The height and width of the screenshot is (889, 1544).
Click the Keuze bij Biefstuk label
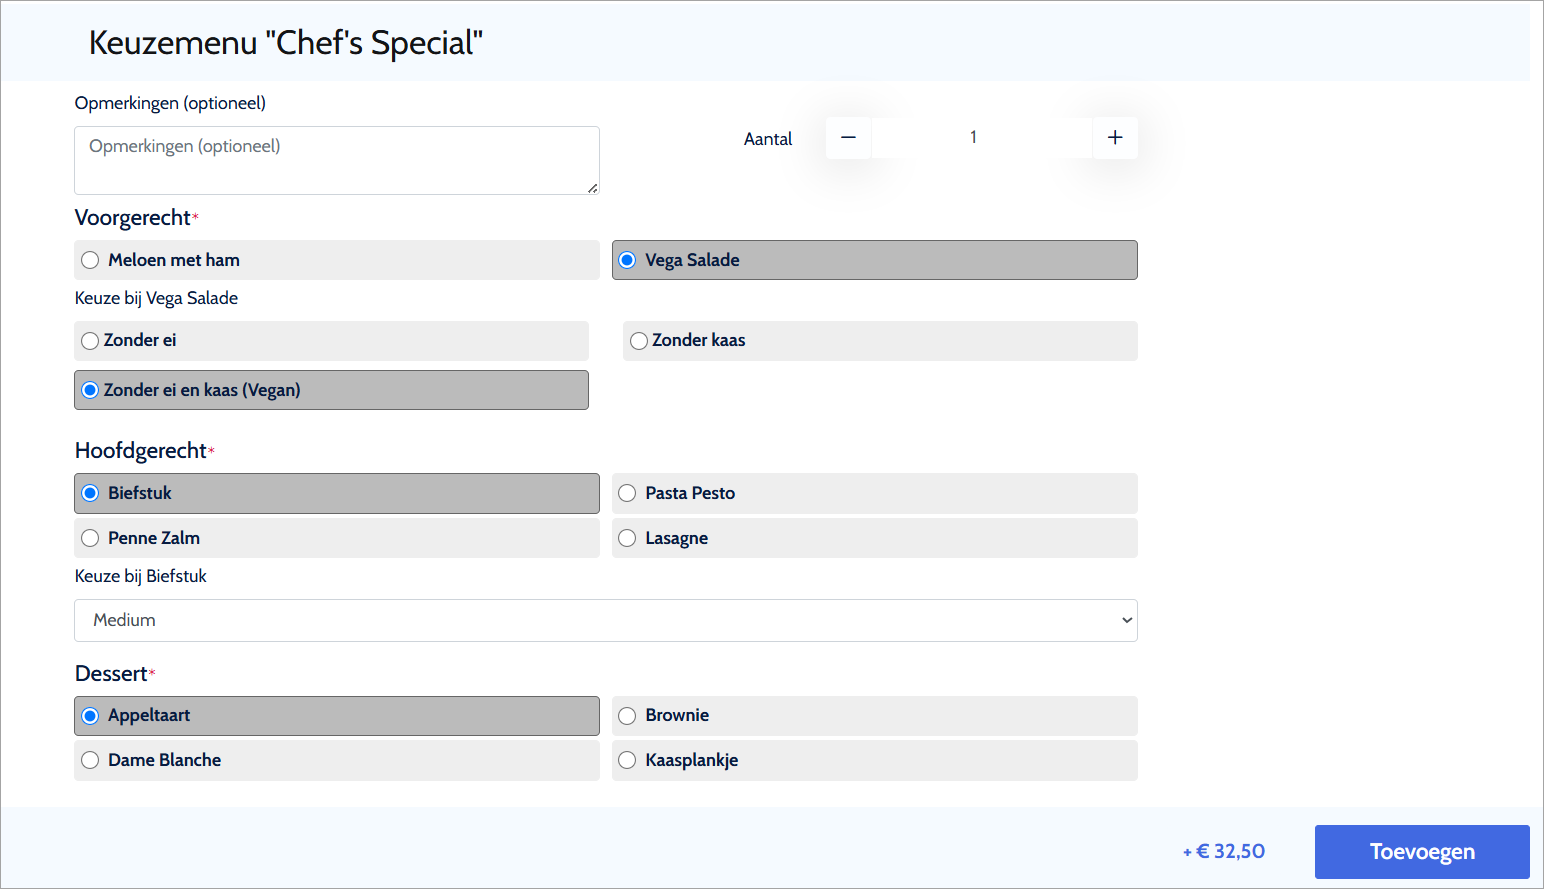coord(141,576)
